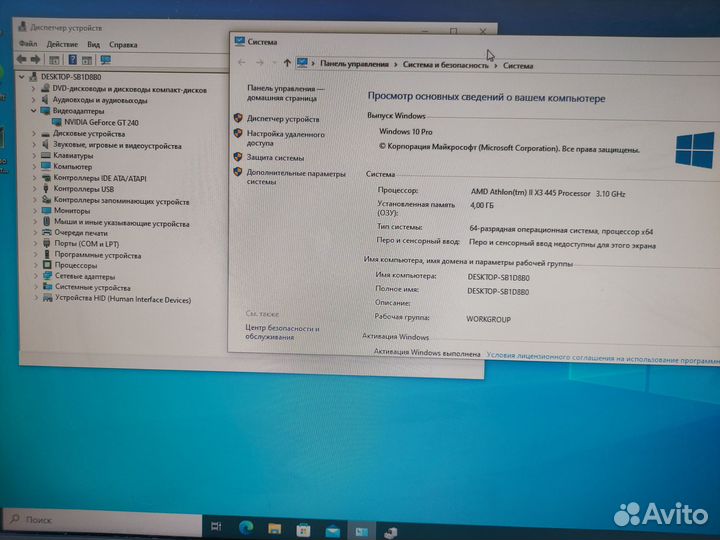Open Центр безопасности и обслуживания link
720x540 pixels.
pyautogui.click(x=282, y=332)
